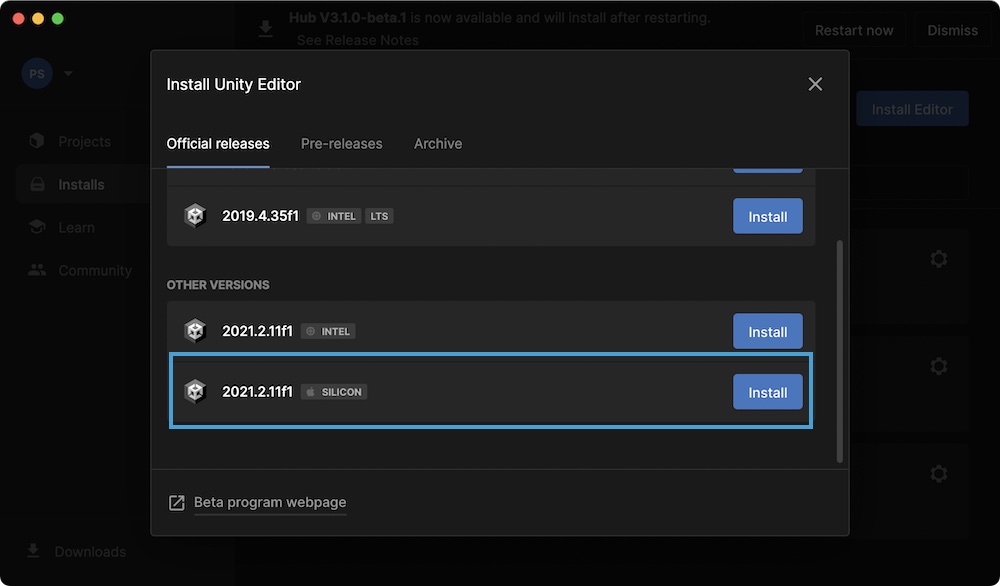
Task: Click the INTEL badge on 2019.4.35f1 row
Action: click(334, 216)
